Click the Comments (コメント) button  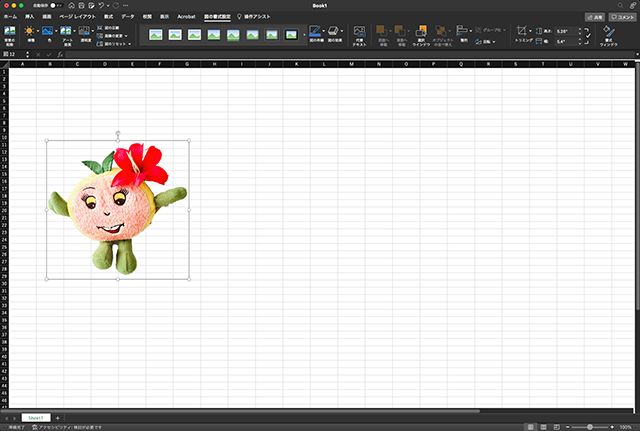tap(624, 17)
